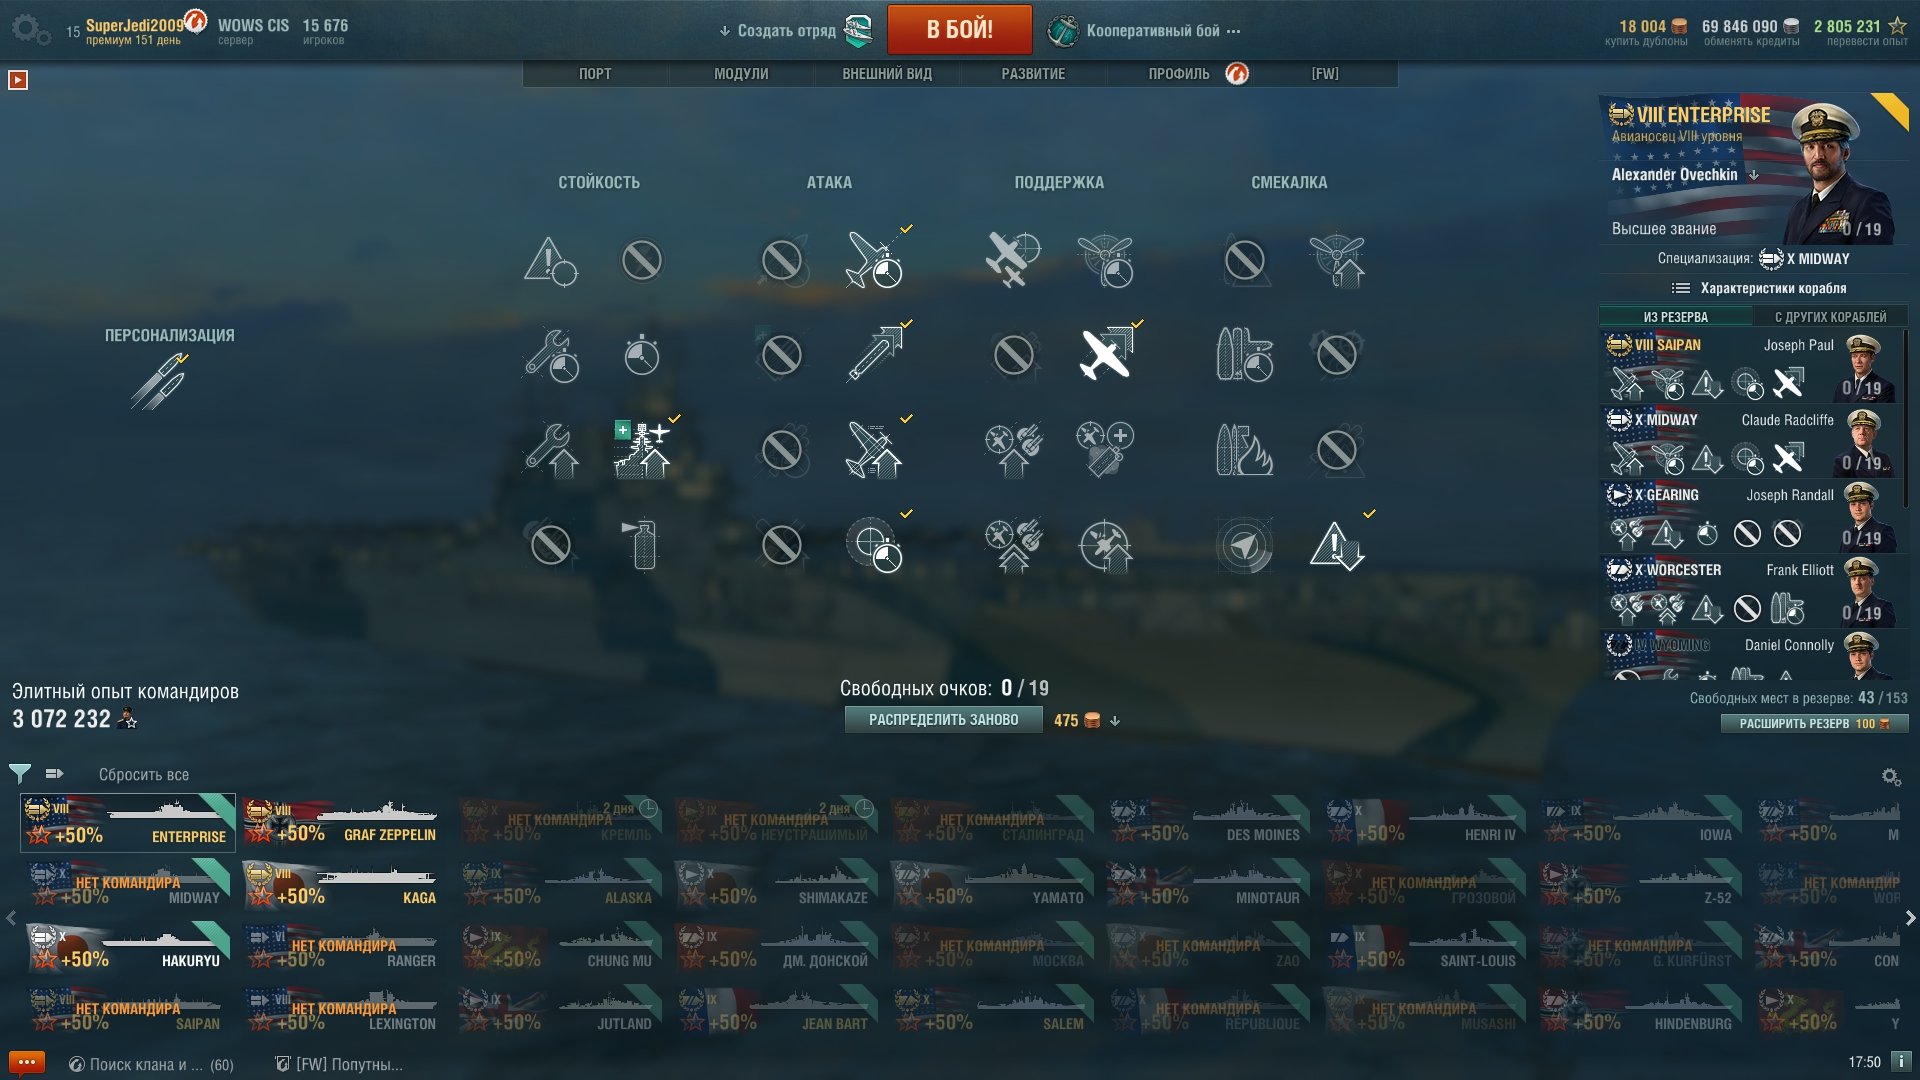Select the fire-and-flooding skill icon
The width and height of the screenshot is (1920, 1080).
click(1244, 449)
